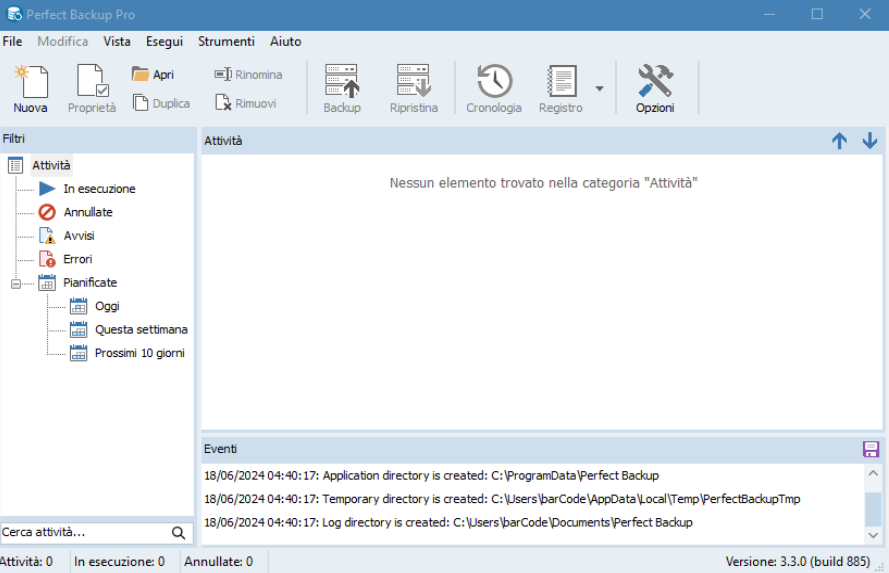The width and height of the screenshot is (889, 573).
Task: Click the Eventi scrollbar down arrow
Action: click(873, 536)
